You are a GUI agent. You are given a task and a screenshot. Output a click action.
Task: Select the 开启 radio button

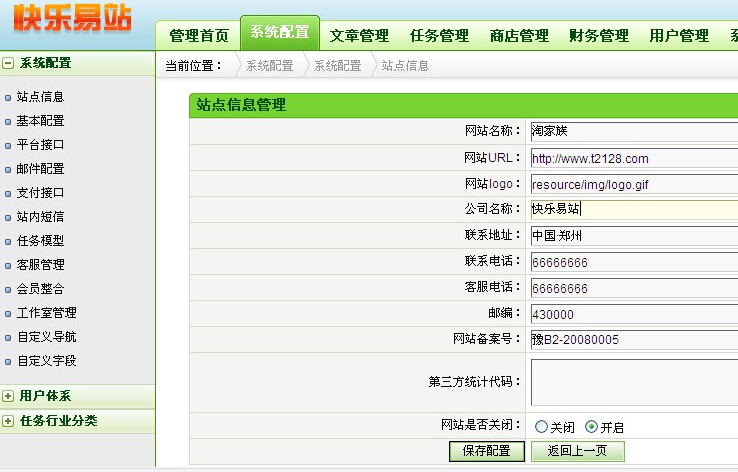[591, 427]
